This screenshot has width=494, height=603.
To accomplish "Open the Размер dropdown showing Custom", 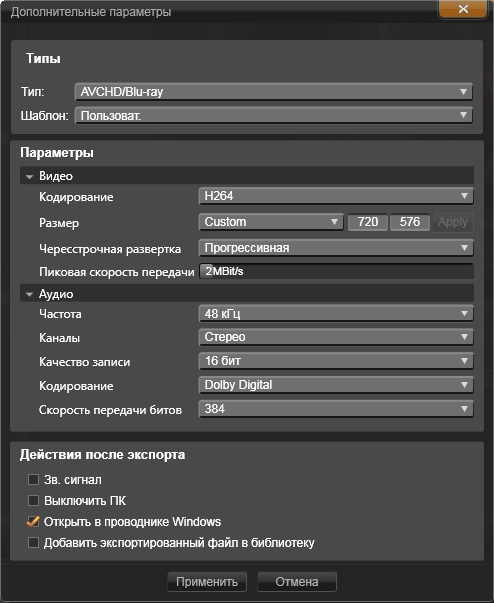I will (x=271, y=222).
